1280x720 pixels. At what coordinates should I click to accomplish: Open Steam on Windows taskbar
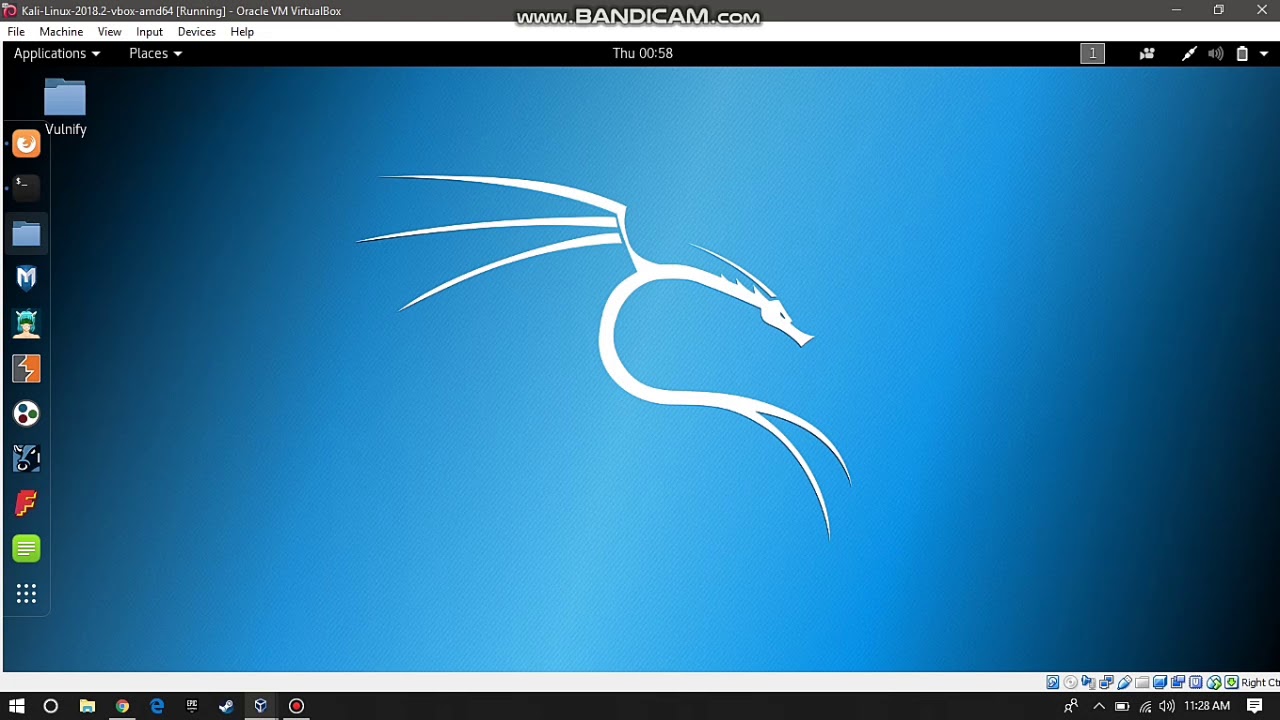pyautogui.click(x=226, y=706)
